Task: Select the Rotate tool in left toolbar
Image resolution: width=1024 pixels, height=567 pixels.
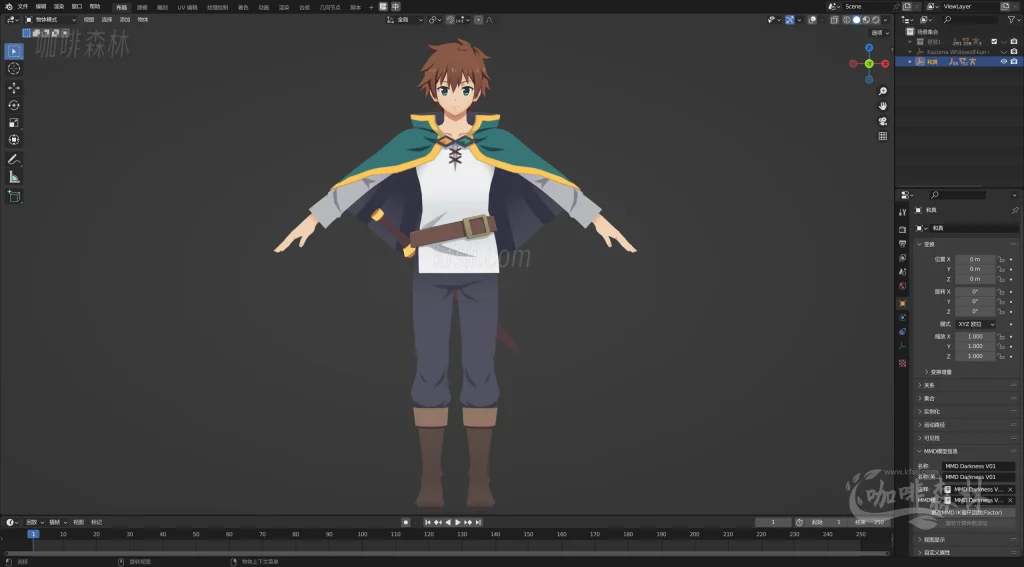Action: click(x=14, y=105)
